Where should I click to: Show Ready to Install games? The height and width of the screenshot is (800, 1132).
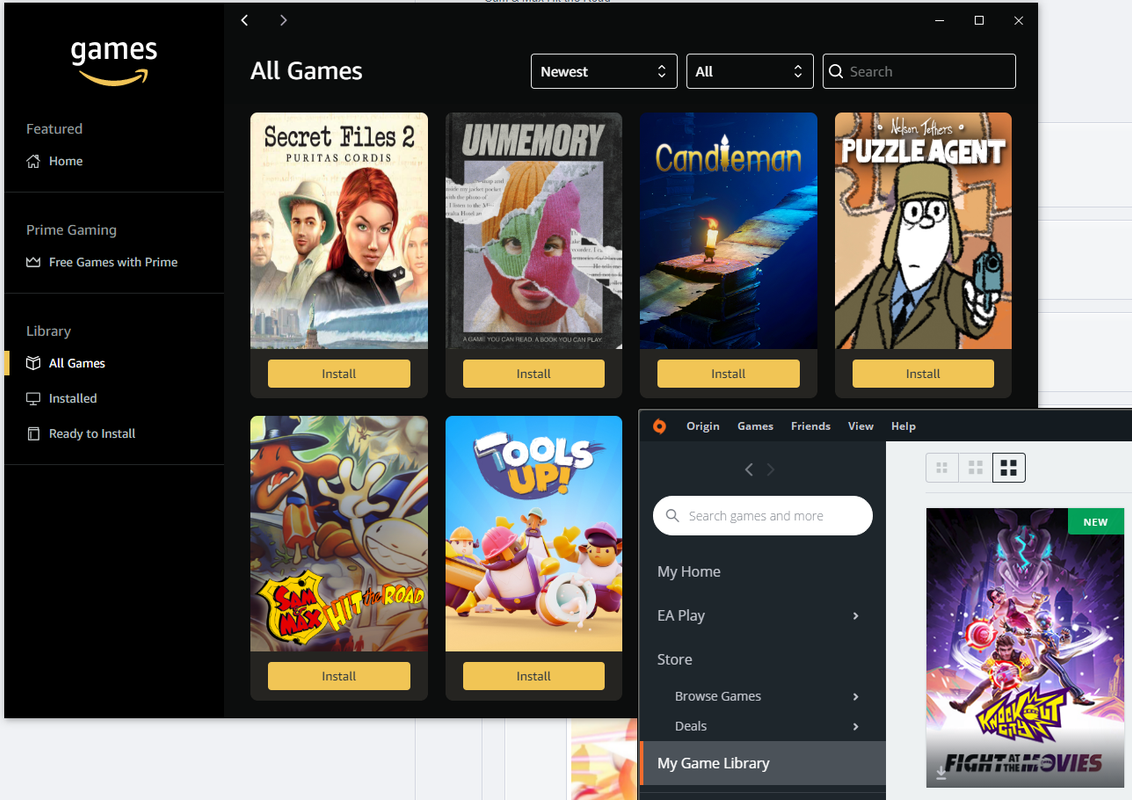92,434
